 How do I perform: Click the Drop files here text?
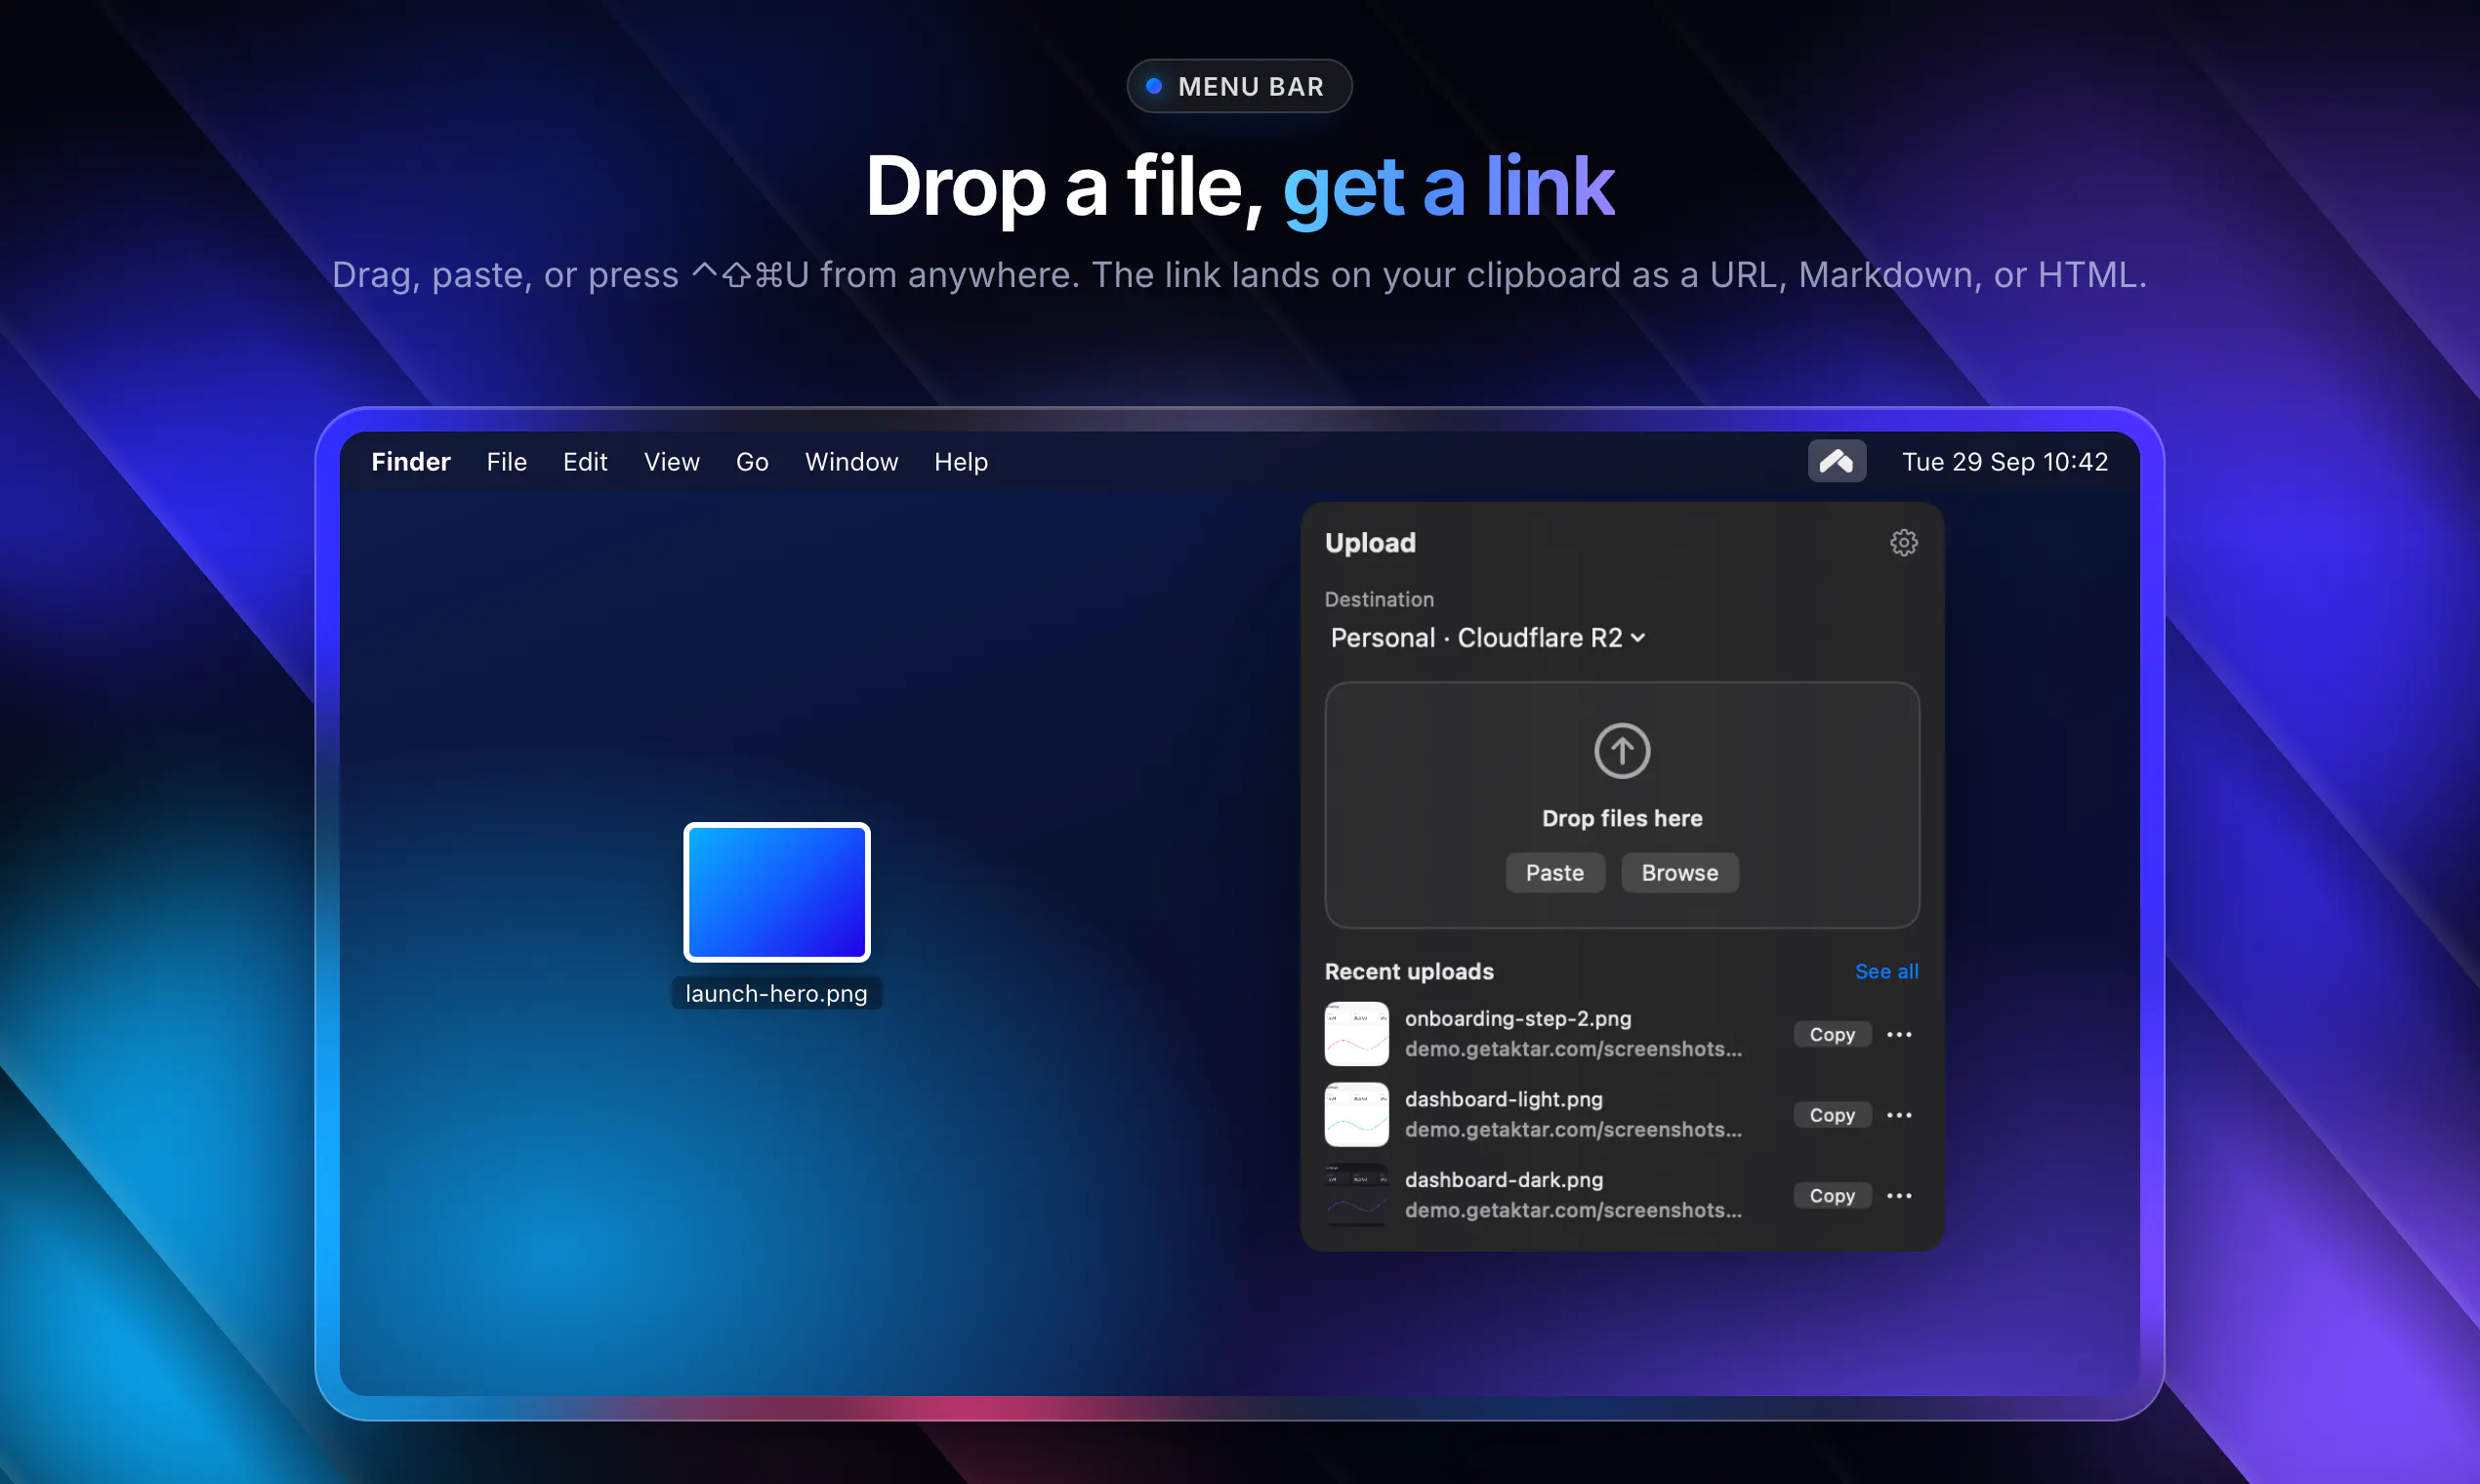point(1621,818)
